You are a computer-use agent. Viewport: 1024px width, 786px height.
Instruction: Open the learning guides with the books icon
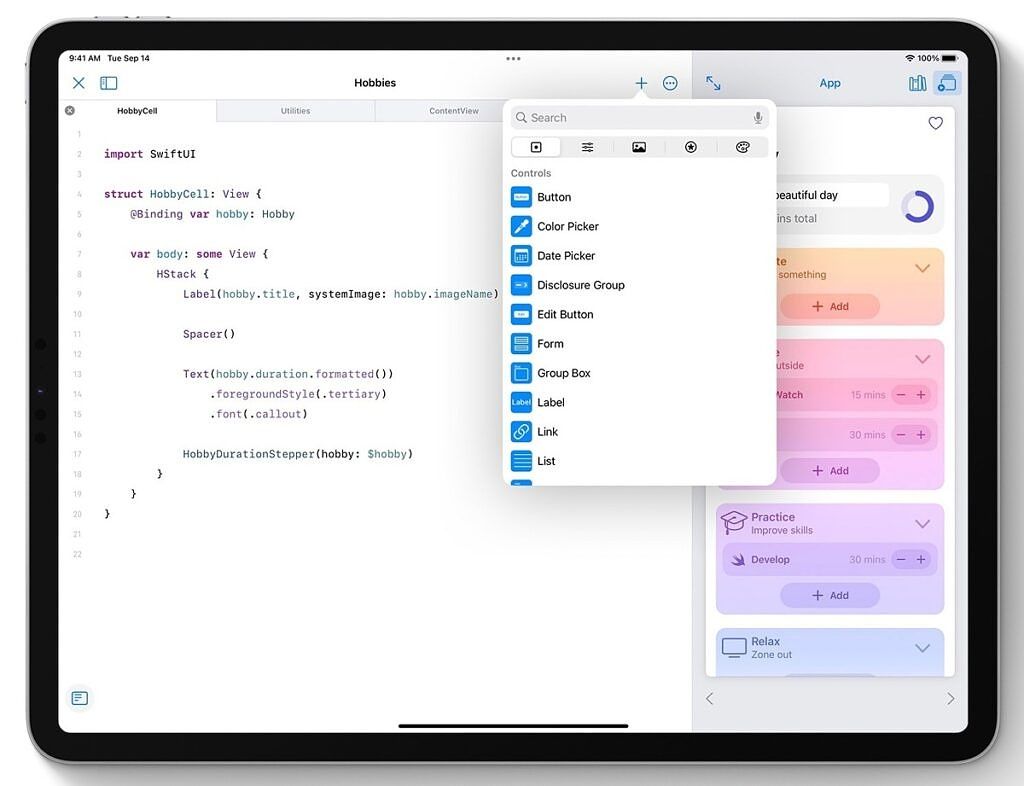pyautogui.click(x=917, y=83)
